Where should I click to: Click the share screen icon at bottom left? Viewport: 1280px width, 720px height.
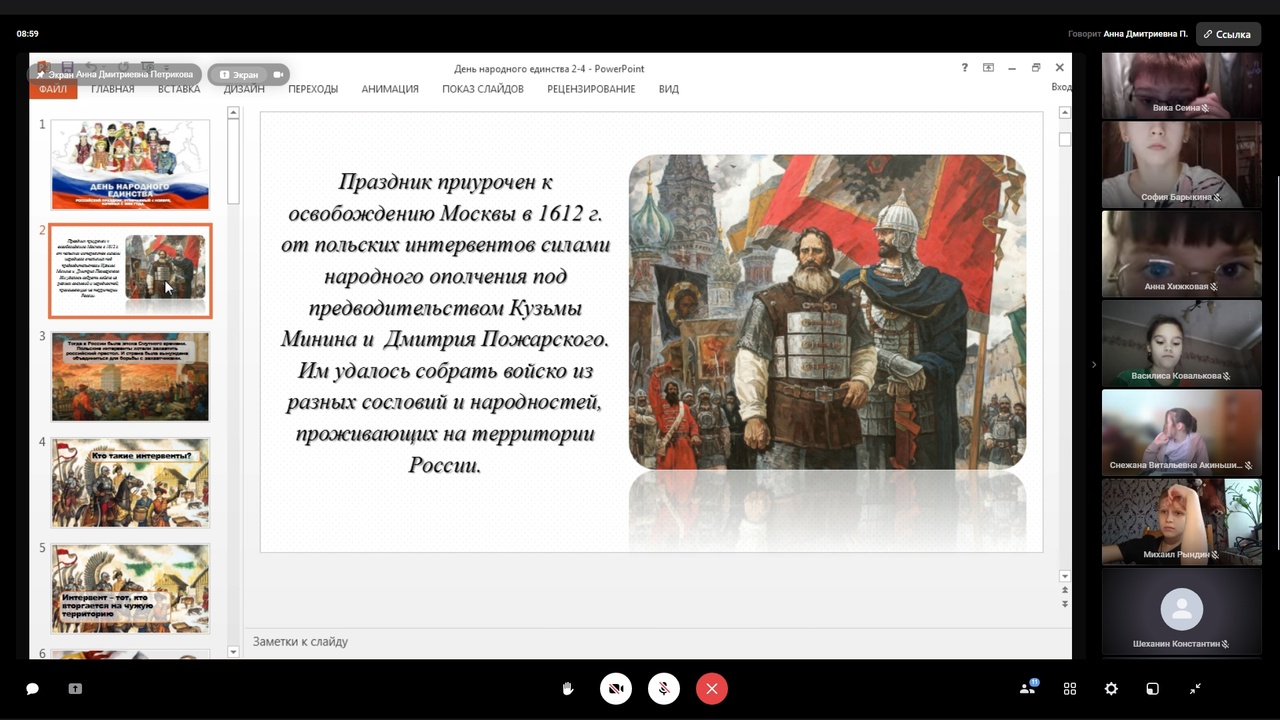point(75,689)
